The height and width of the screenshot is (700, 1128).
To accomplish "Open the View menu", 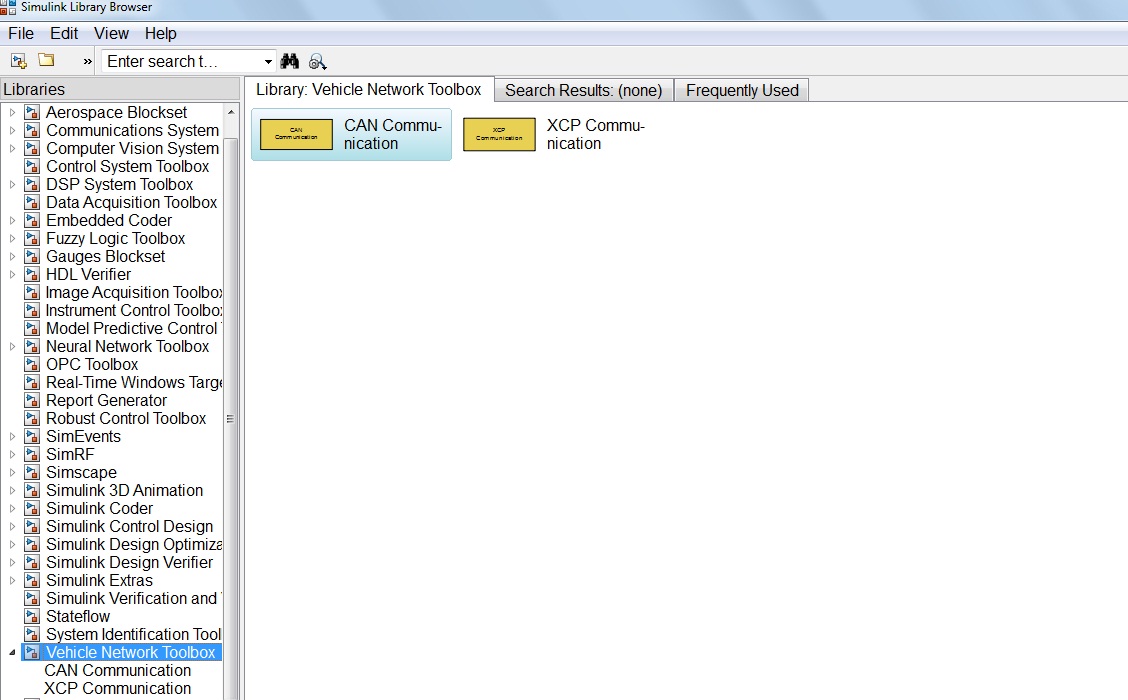I will pos(111,33).
